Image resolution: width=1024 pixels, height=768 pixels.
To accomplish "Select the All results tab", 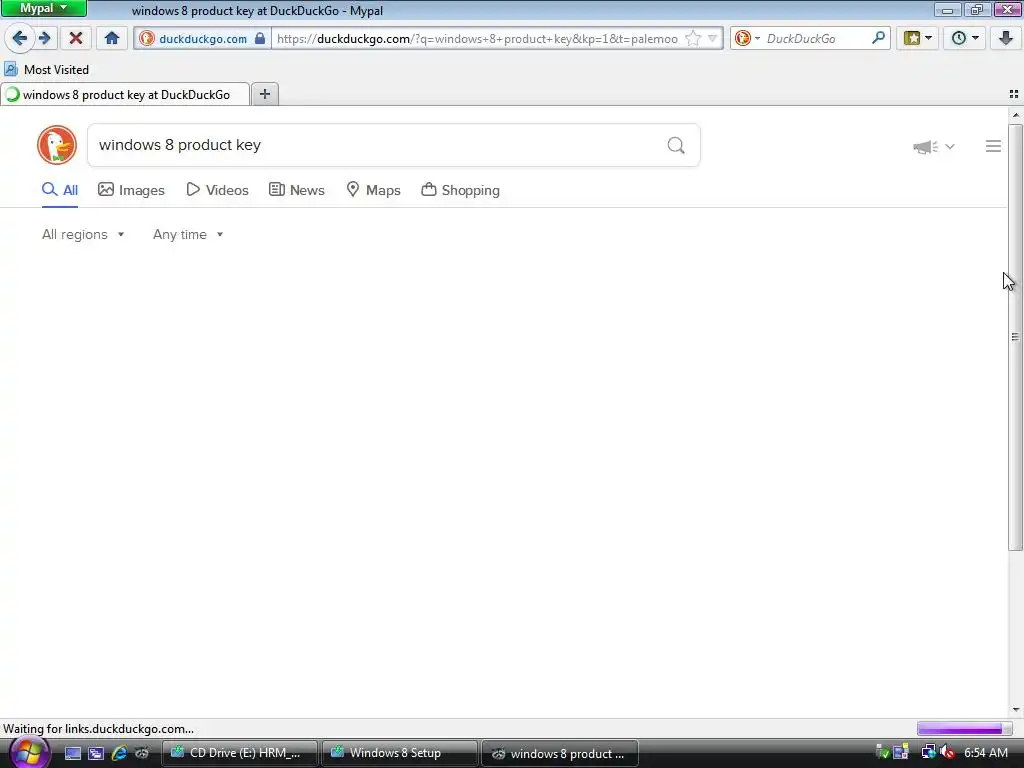I will pyautogui.click(x=60, y=190).
